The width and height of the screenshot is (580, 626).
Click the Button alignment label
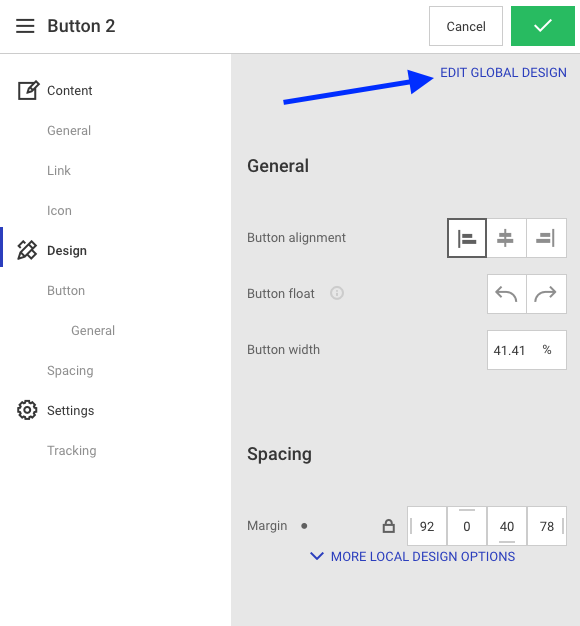[296, 238]
